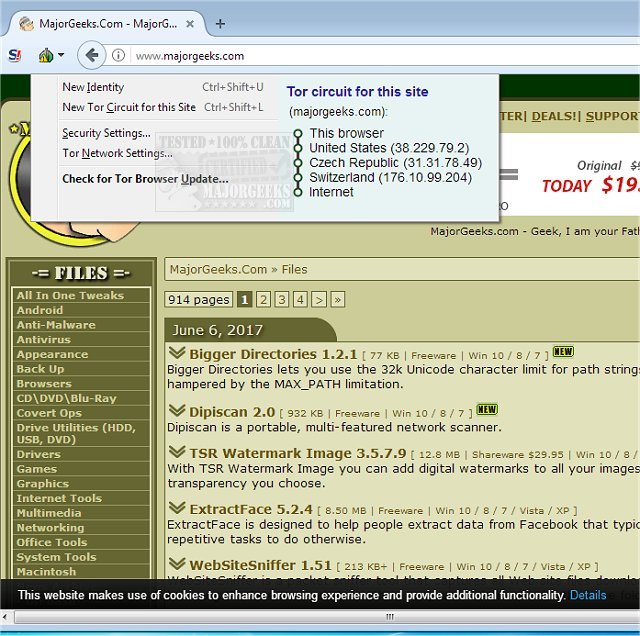Viewport: 640px width, 636px height.
Task: Select the MajorGeeks.Com browser tab
Action: point(106,24)
